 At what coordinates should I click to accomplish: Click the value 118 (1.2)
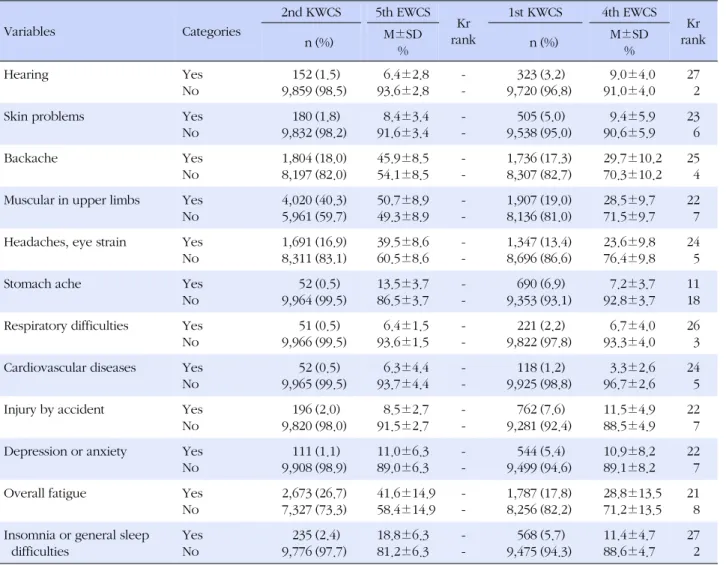pyautogui.click(x=541, y=368)
